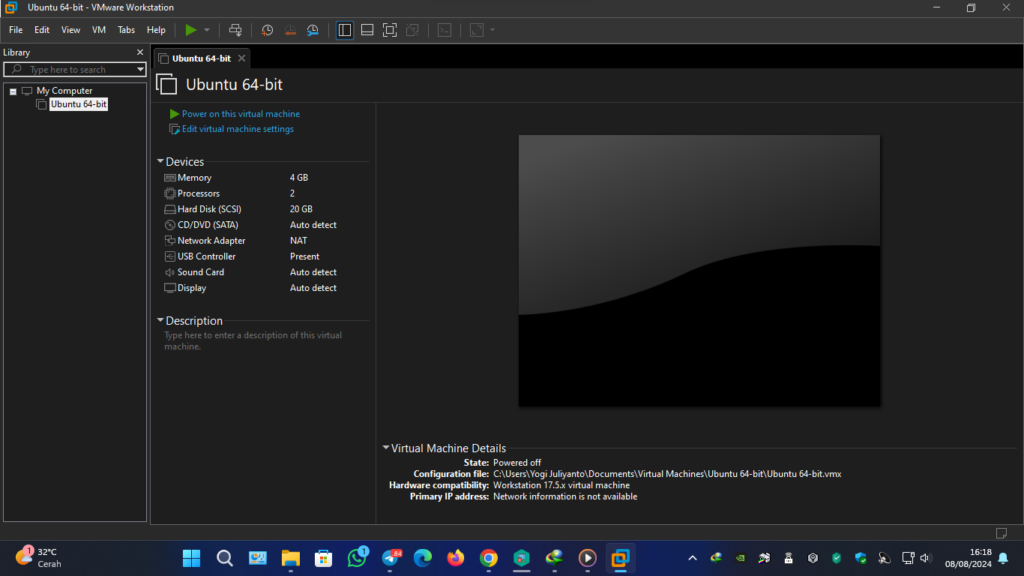
Task: Click the Take Snapshot toolbar icon
Action: click(267, 30)
